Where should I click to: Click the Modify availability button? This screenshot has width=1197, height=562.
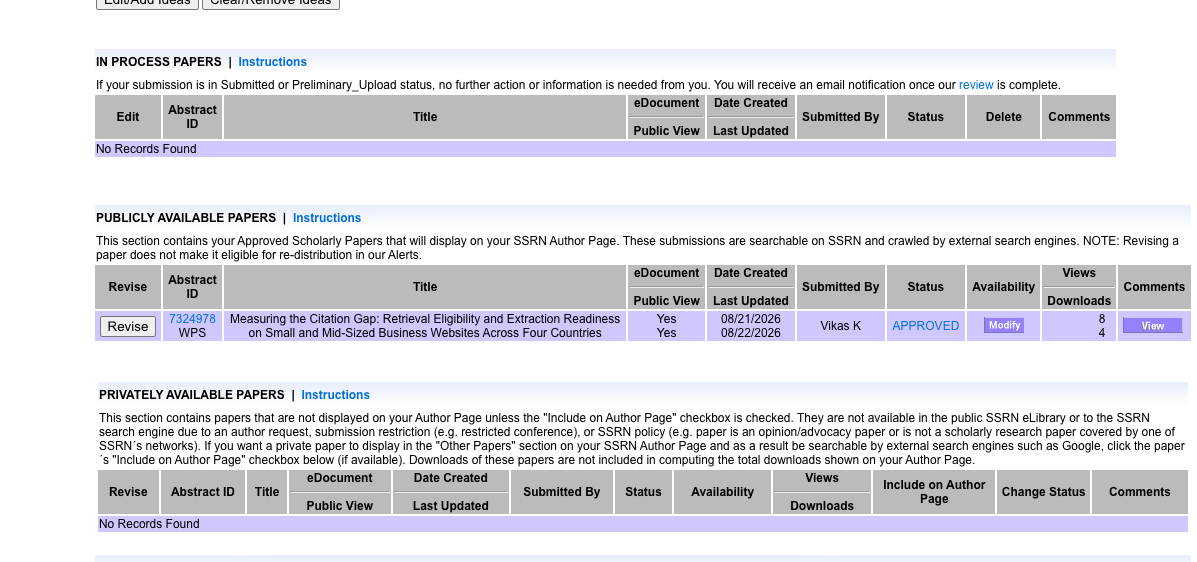point(1004,325)
